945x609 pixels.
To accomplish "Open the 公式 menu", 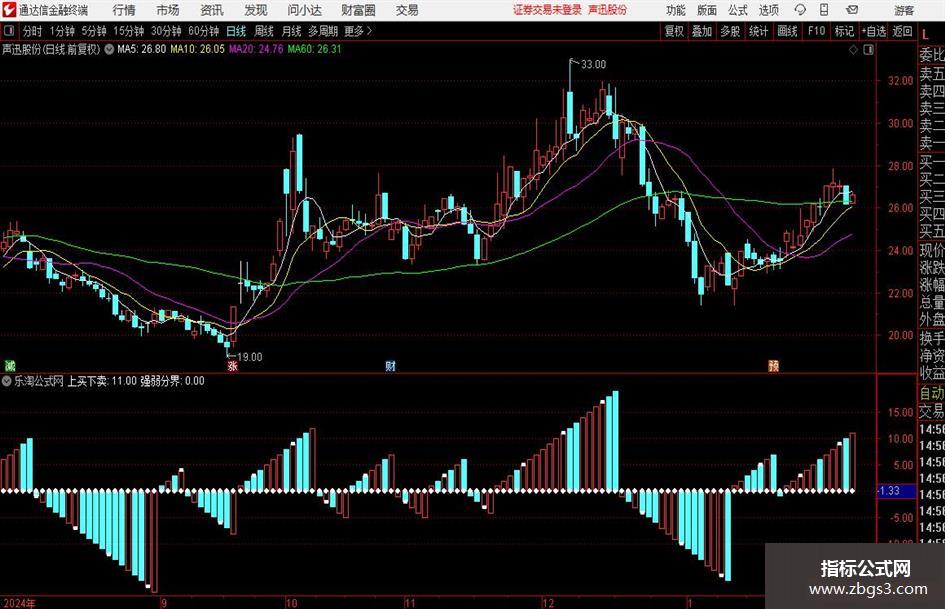I will click(738, 10).
